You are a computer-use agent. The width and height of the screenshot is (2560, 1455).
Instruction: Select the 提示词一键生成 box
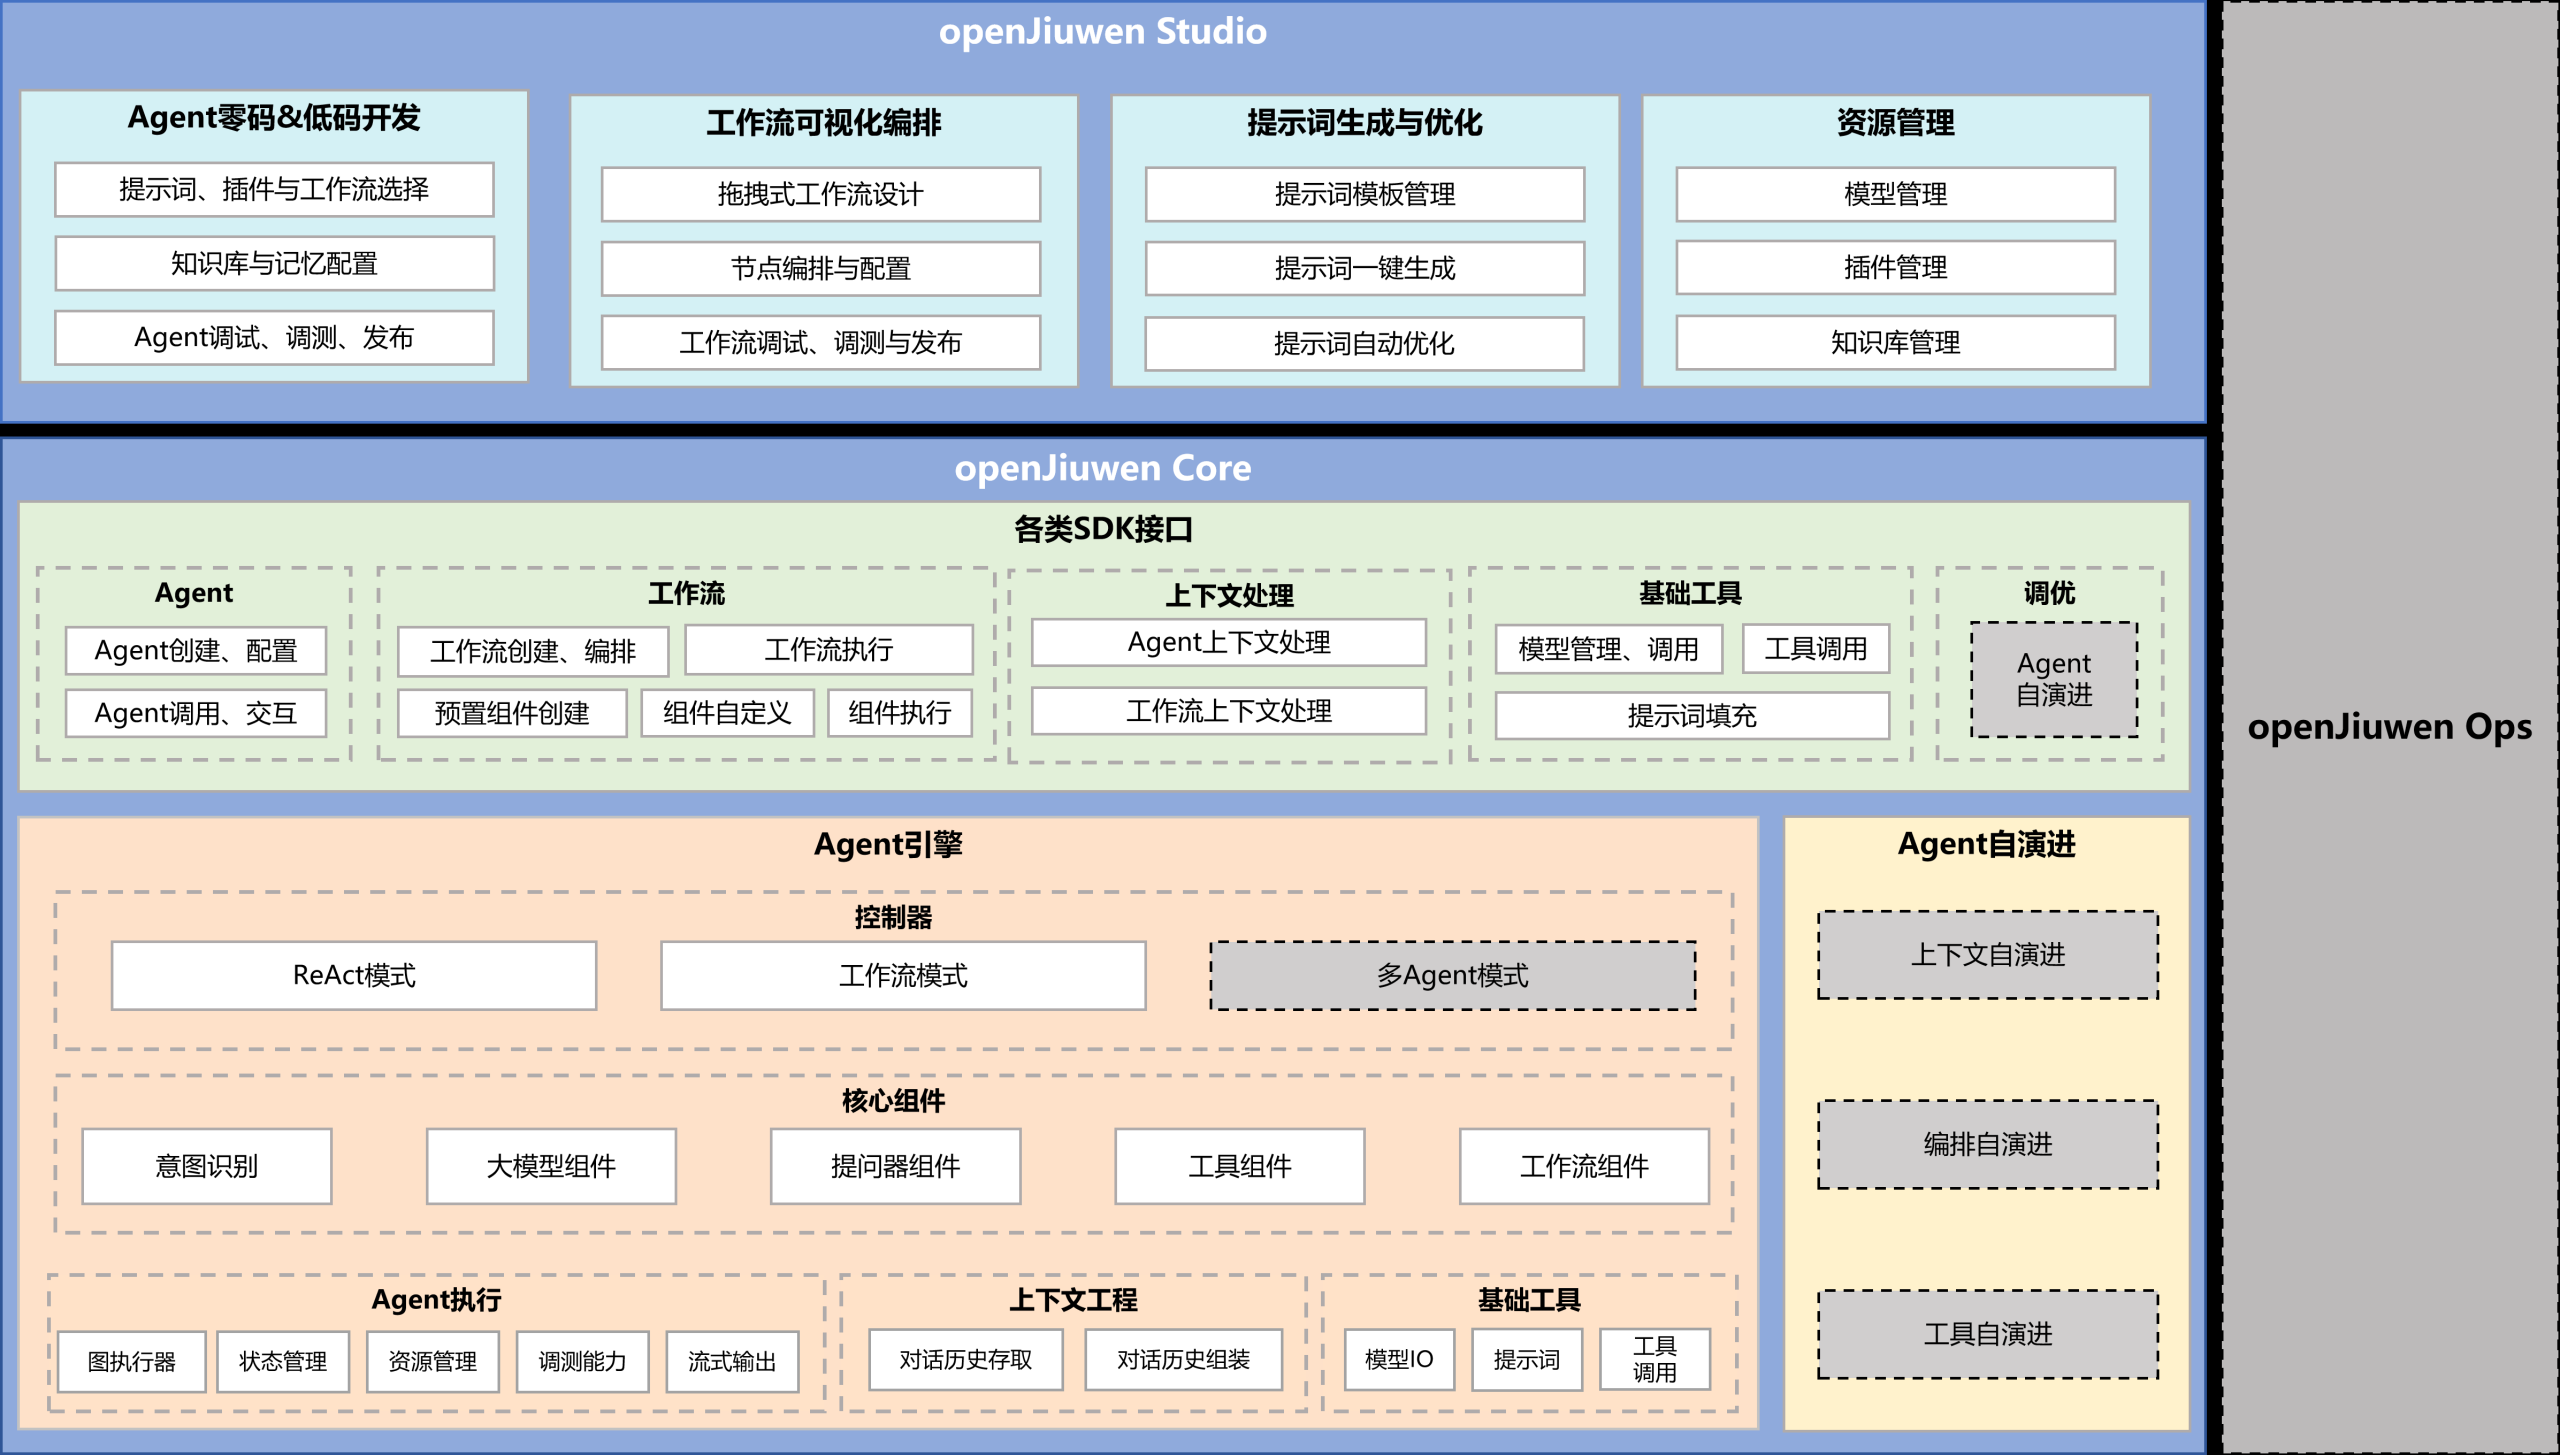click(x=1364, y=268)
